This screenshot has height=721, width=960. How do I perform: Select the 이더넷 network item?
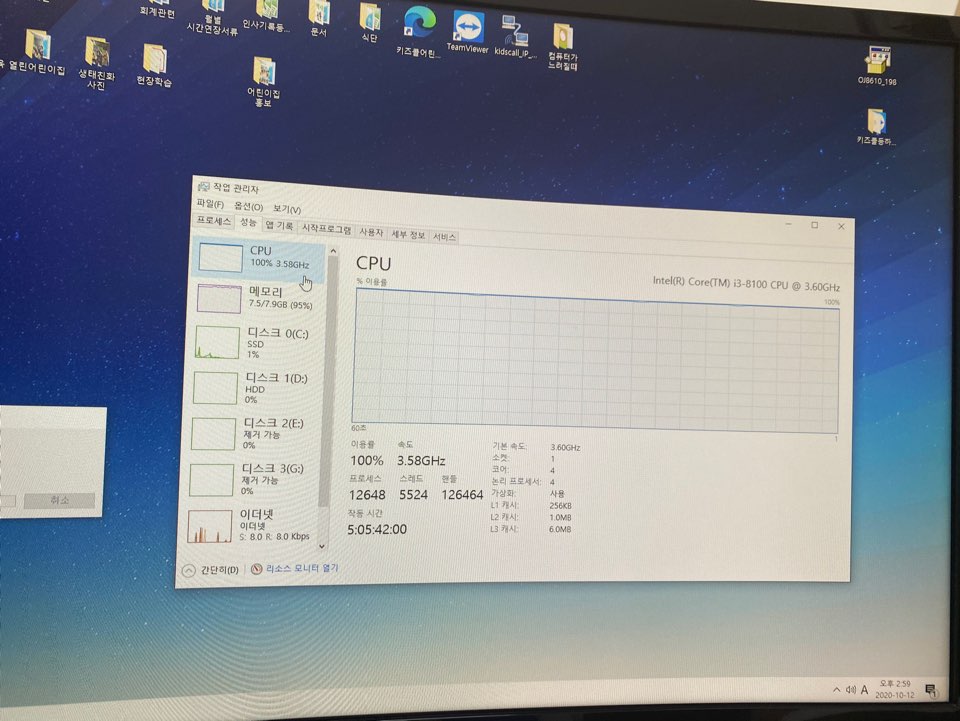pos(251,526)
